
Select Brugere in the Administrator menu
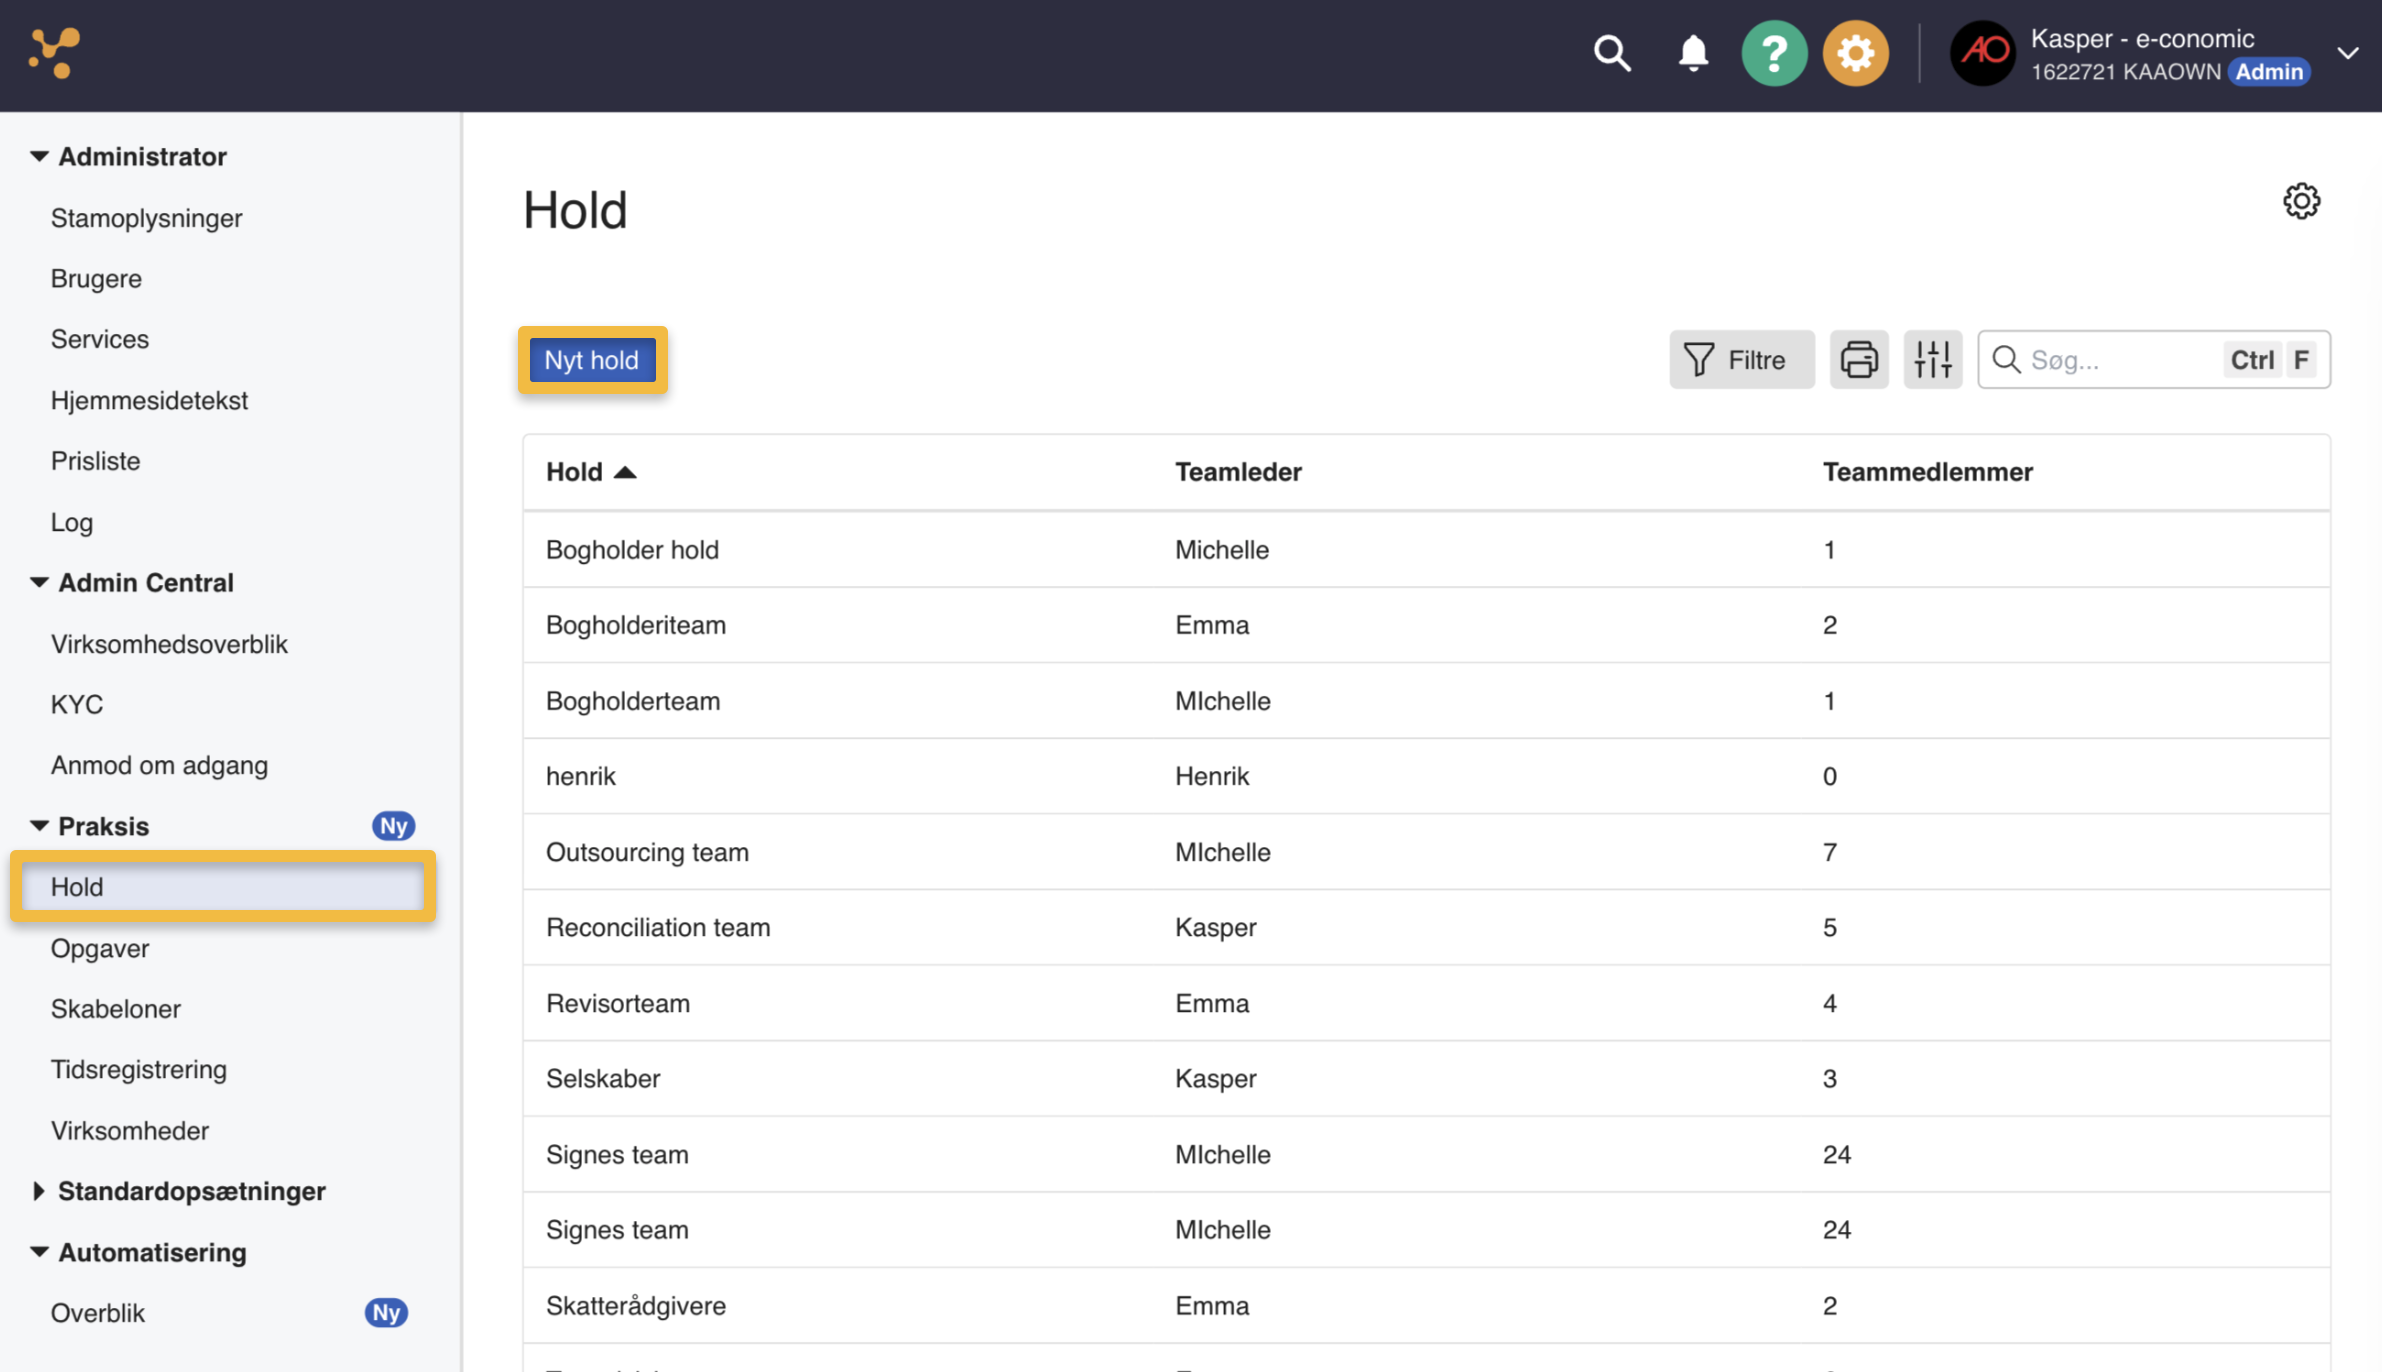coord(96,279)
